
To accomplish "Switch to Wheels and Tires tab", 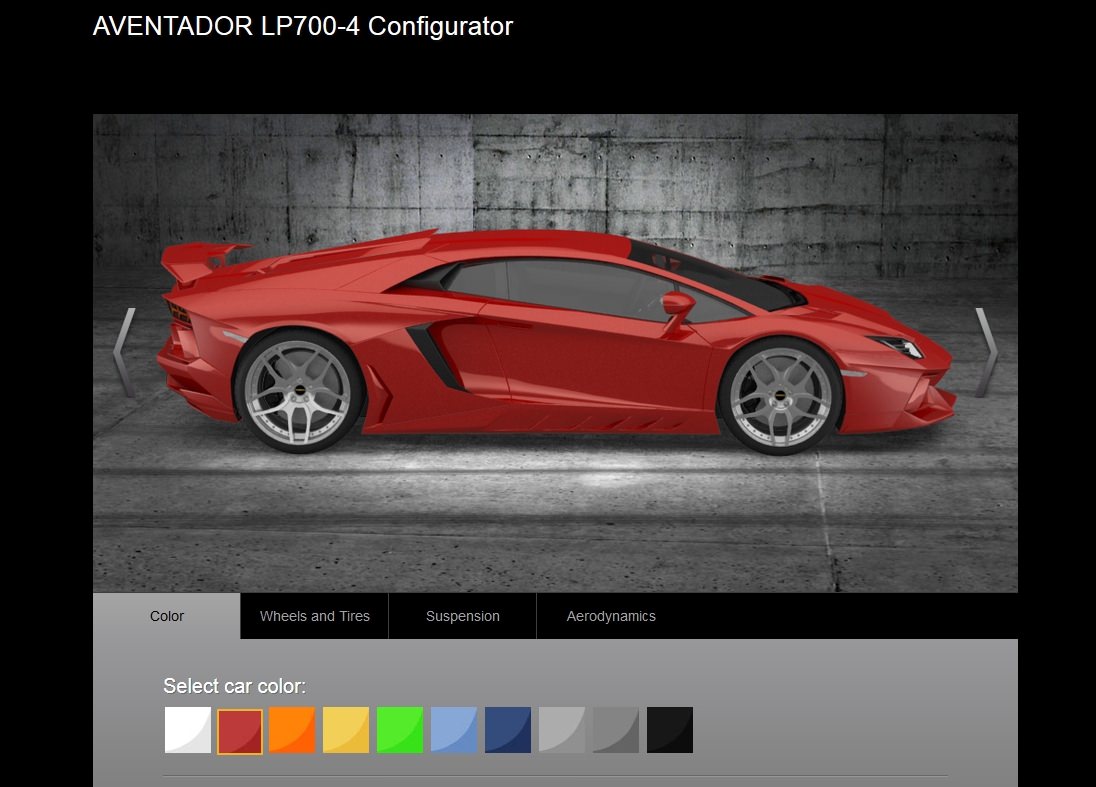I will 315,616.
